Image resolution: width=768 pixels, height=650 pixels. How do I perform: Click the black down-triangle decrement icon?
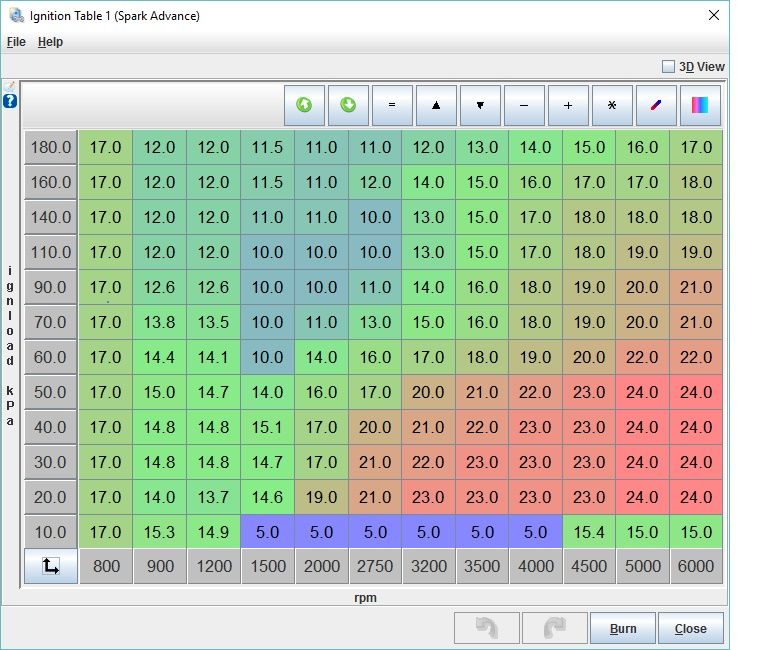point(480,105)
